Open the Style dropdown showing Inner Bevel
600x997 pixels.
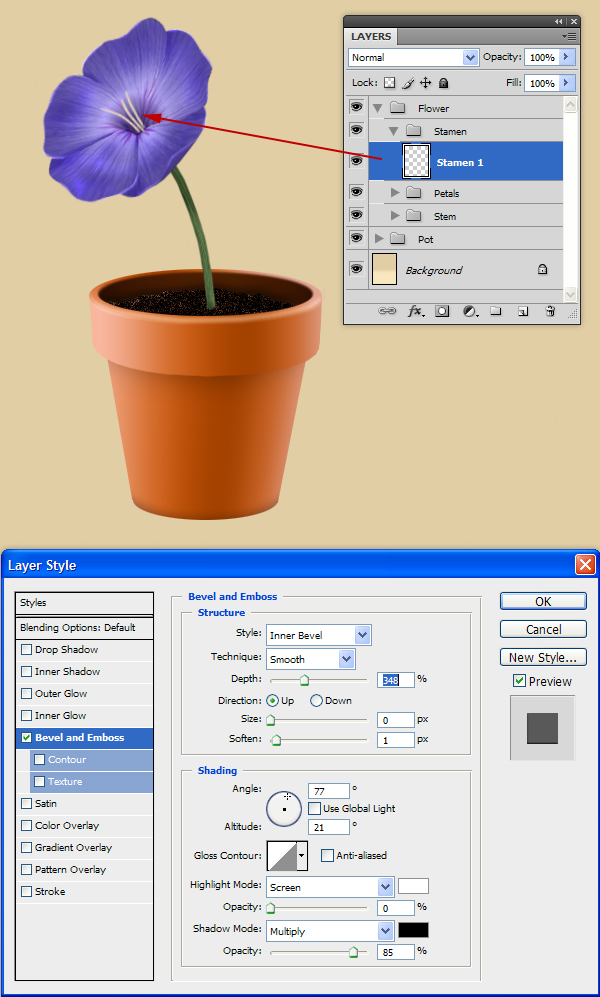click(318, 635)
